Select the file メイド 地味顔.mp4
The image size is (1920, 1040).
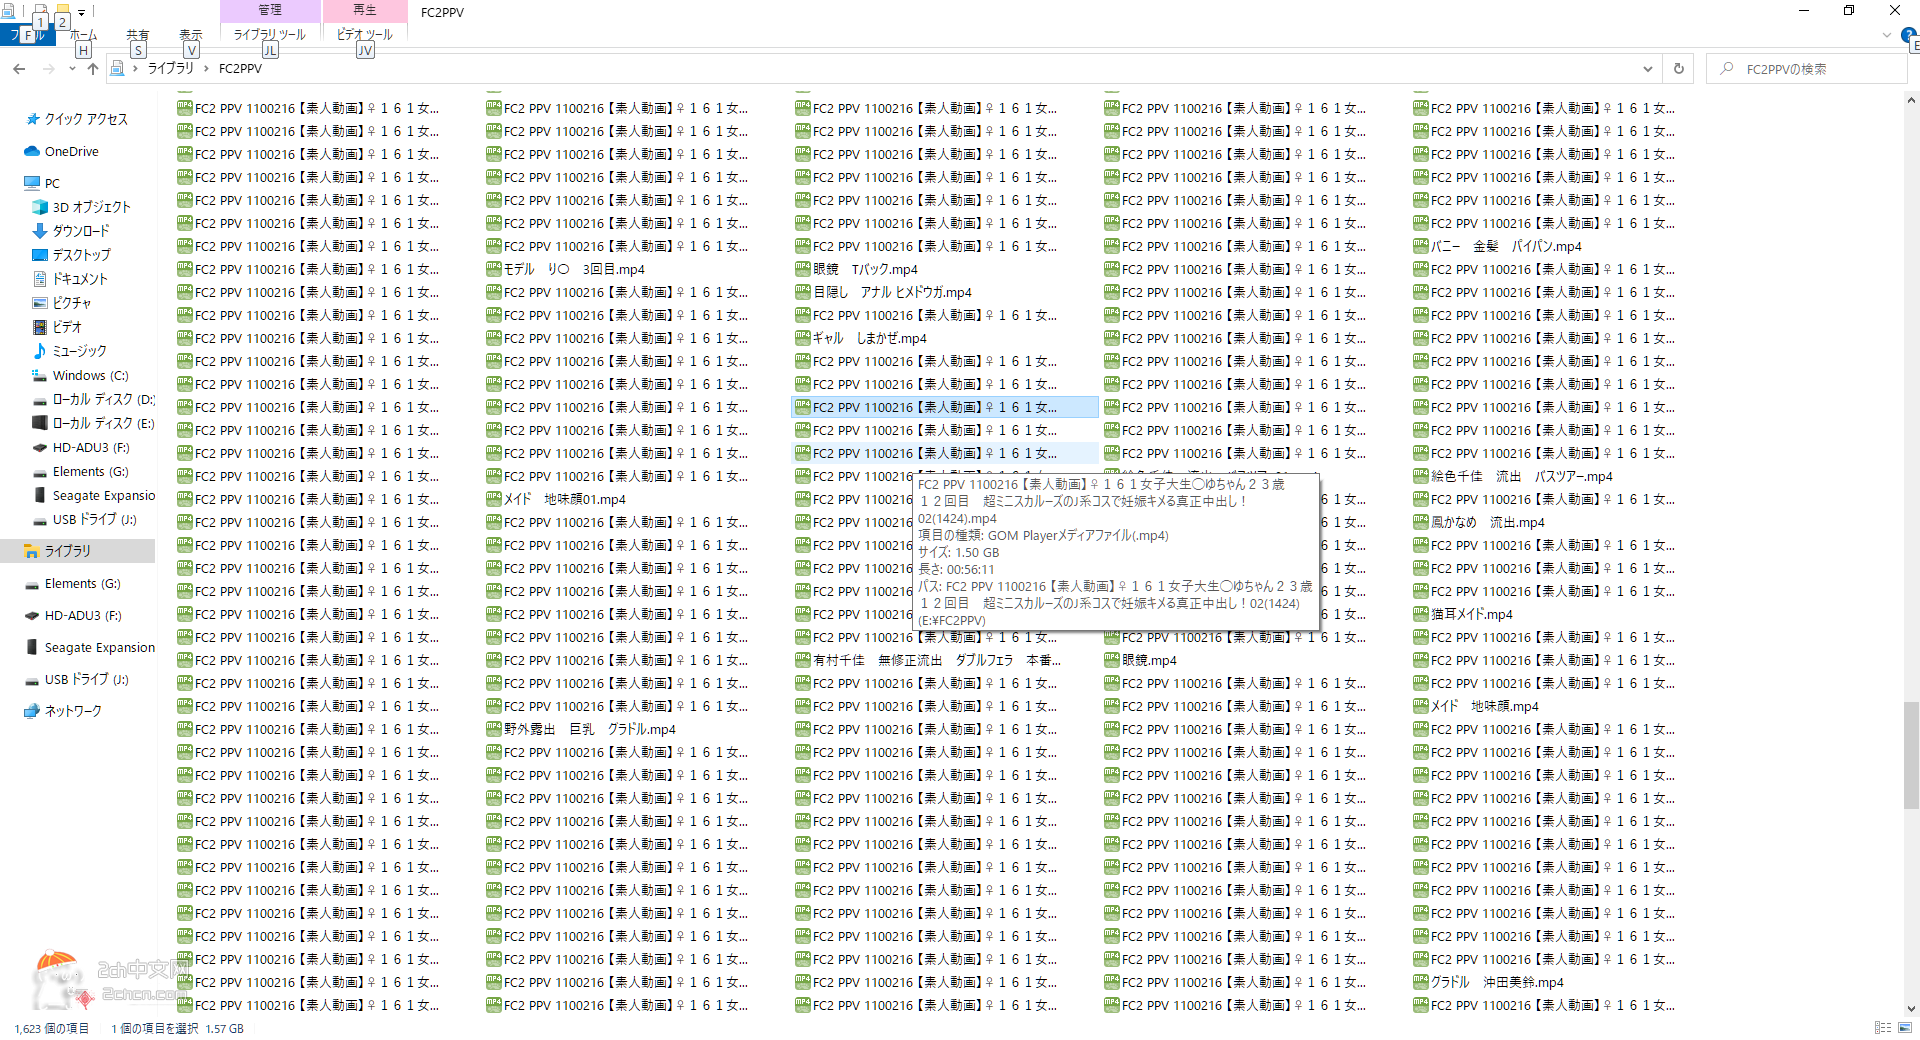1476,707
